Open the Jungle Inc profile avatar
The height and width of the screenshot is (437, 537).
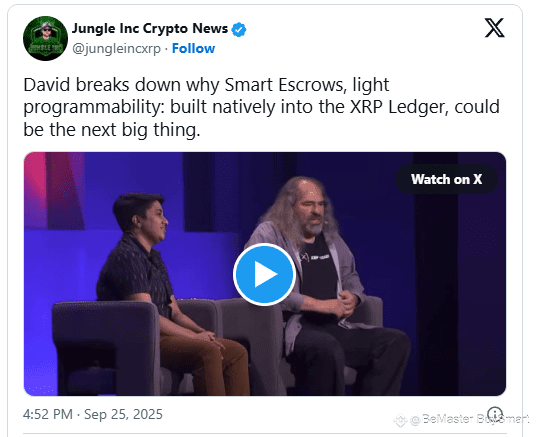pos(45,38)
